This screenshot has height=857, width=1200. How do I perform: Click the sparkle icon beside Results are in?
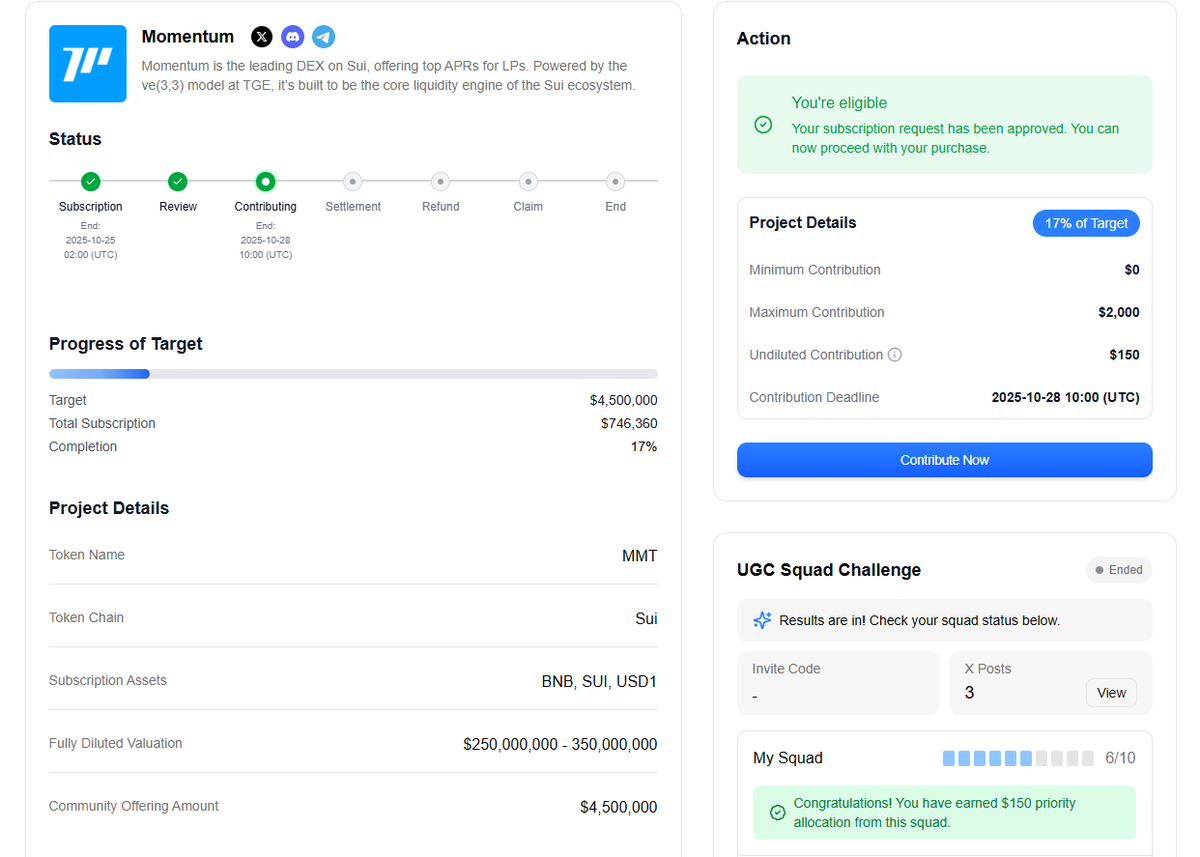[762, 620]
